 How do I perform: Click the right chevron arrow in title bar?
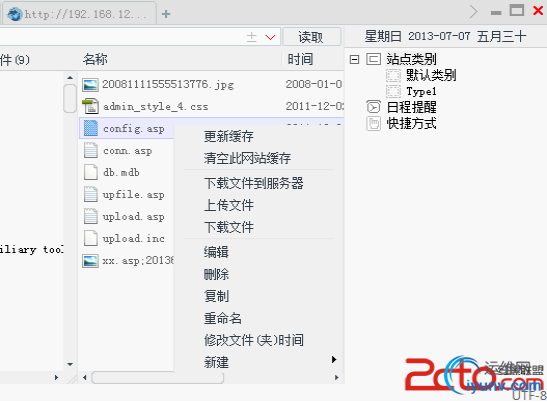473,12
